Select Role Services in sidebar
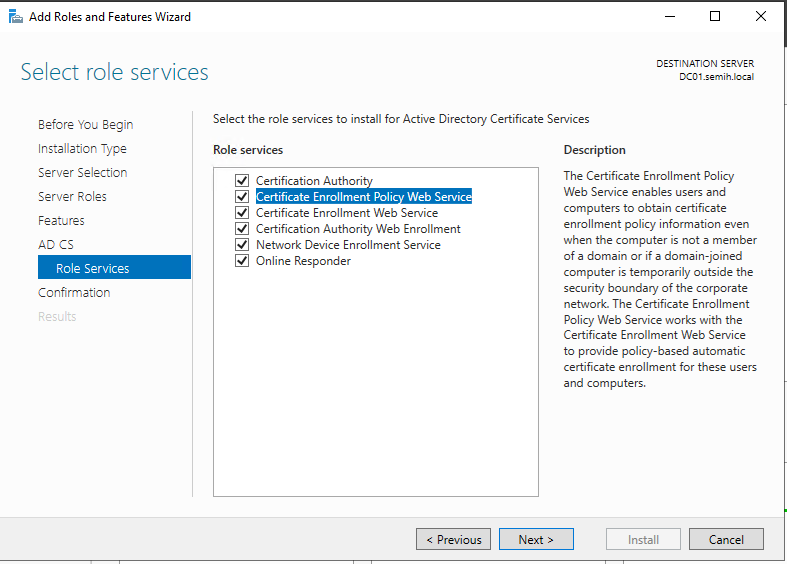787x564 pixels. tap(92, 268)
